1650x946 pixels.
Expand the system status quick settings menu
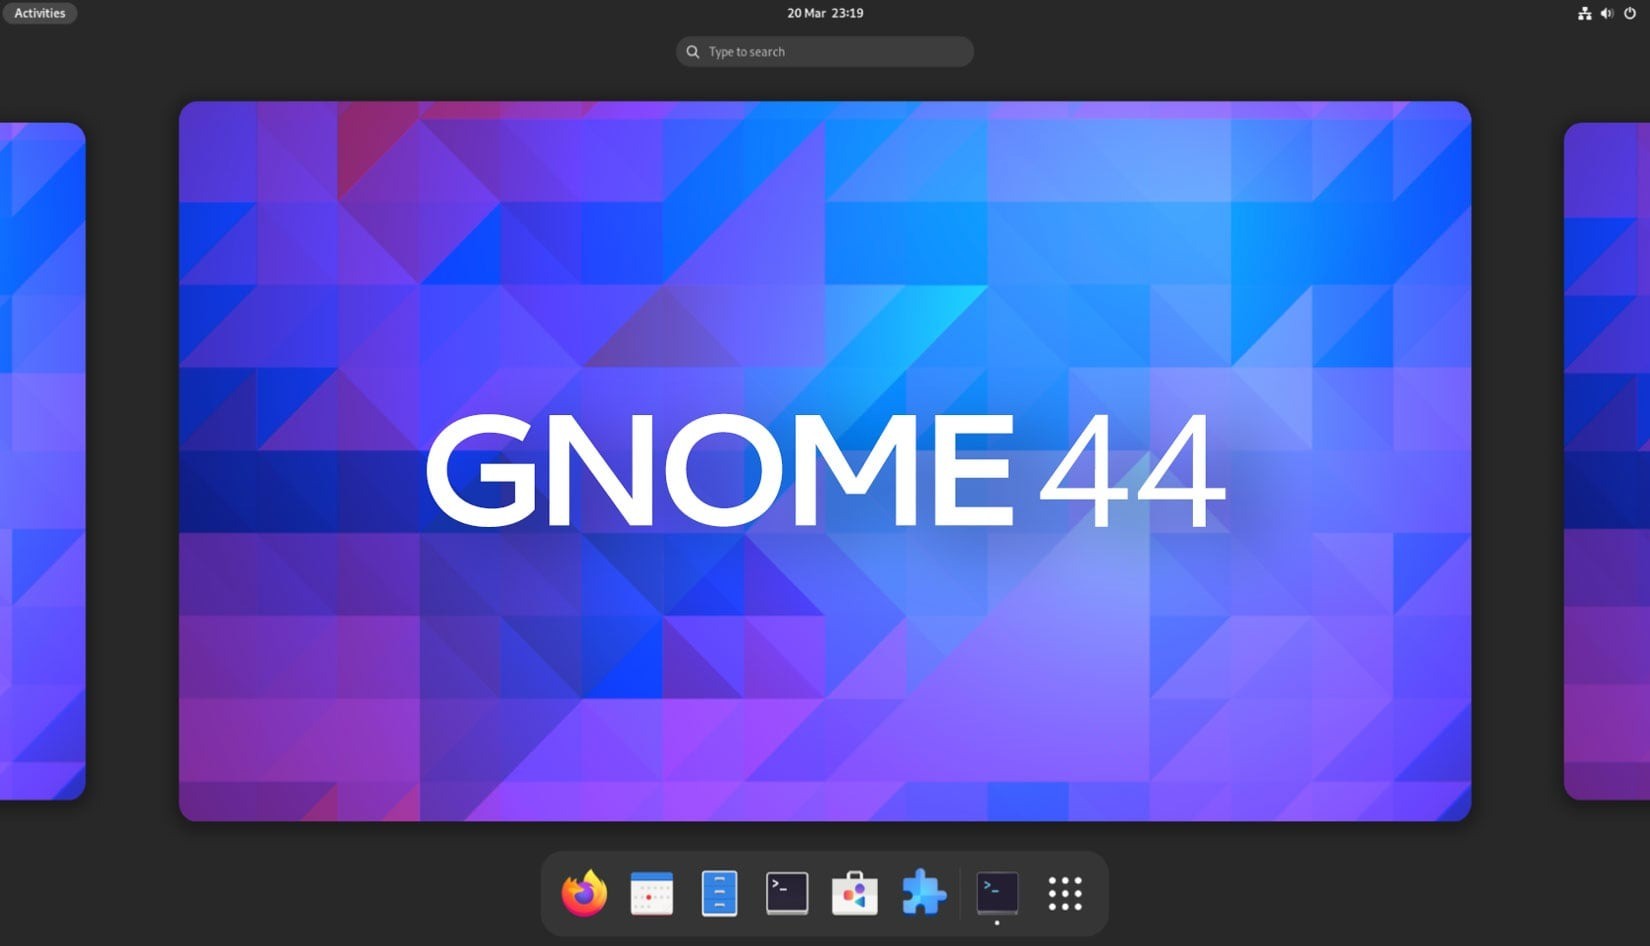tap(1607, 13)
